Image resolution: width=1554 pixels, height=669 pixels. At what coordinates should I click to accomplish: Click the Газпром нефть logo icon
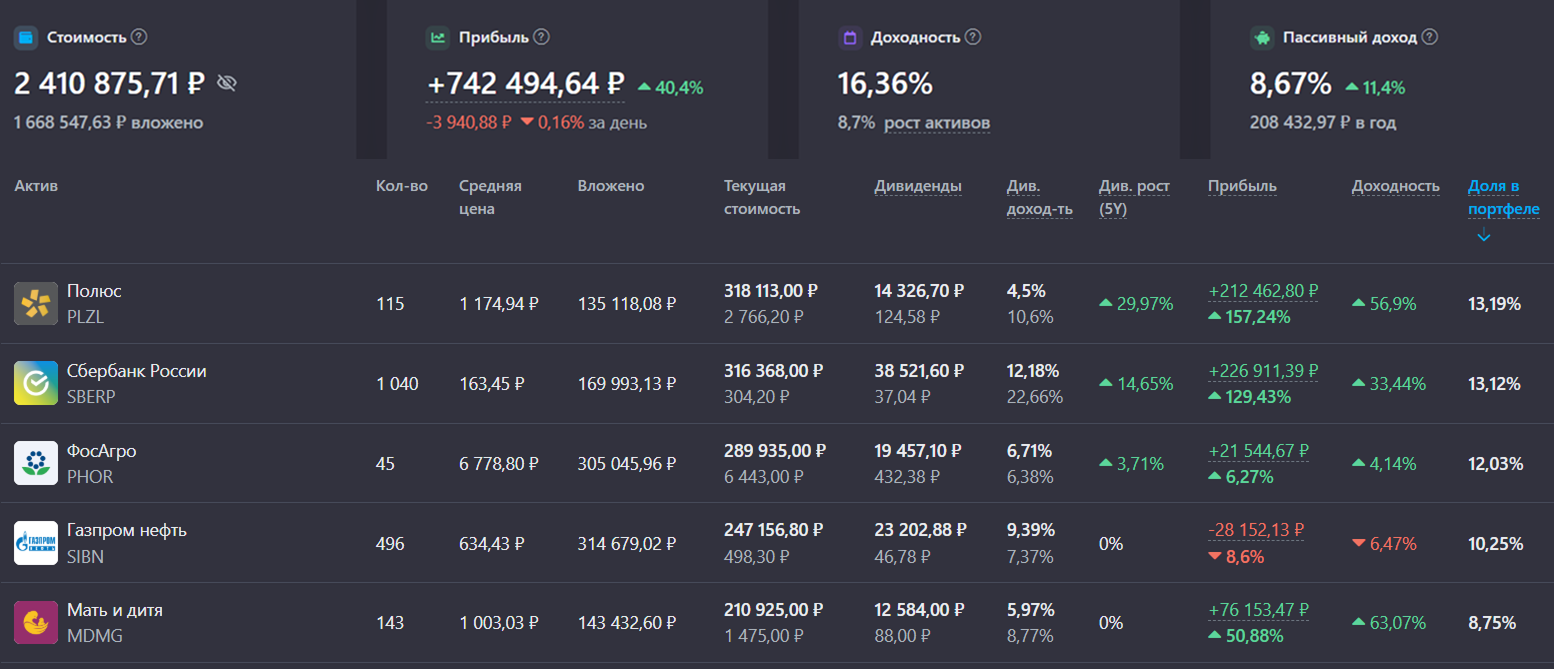pyautogui.click(x=36, y=543)
